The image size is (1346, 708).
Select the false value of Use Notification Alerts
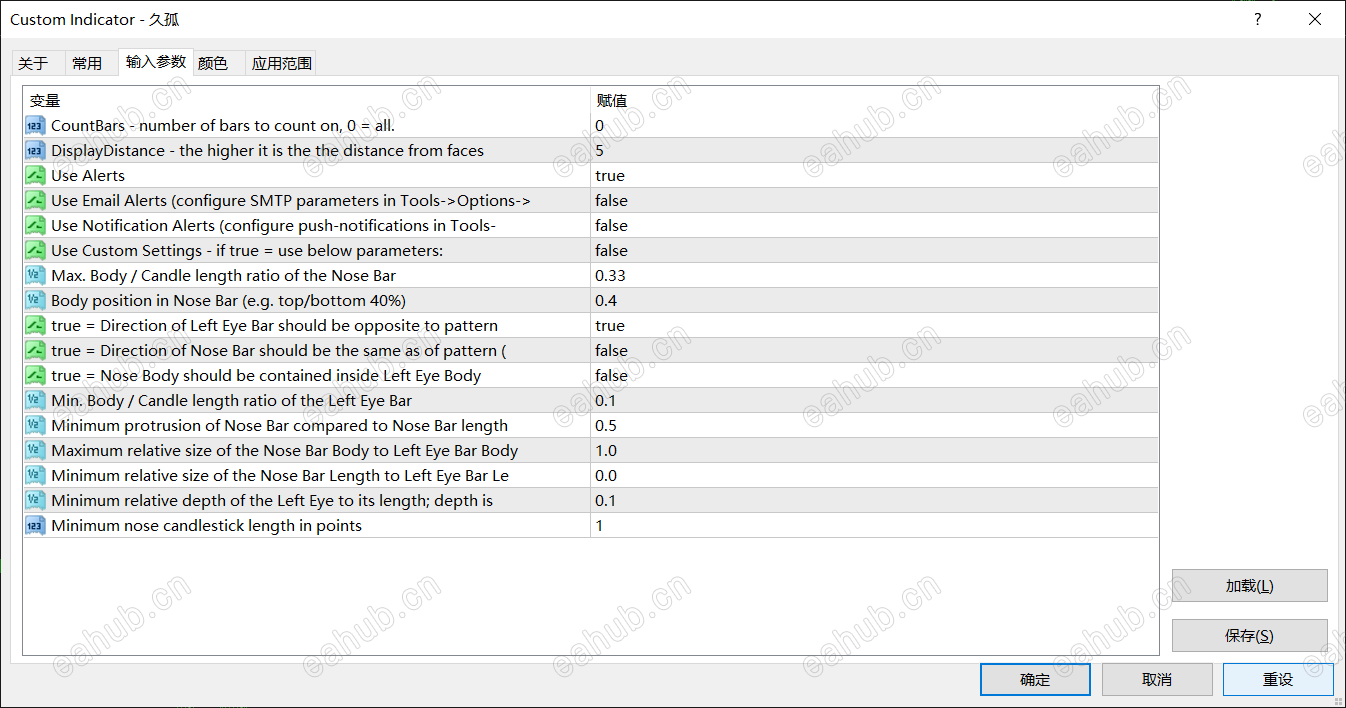pos(611,226)
